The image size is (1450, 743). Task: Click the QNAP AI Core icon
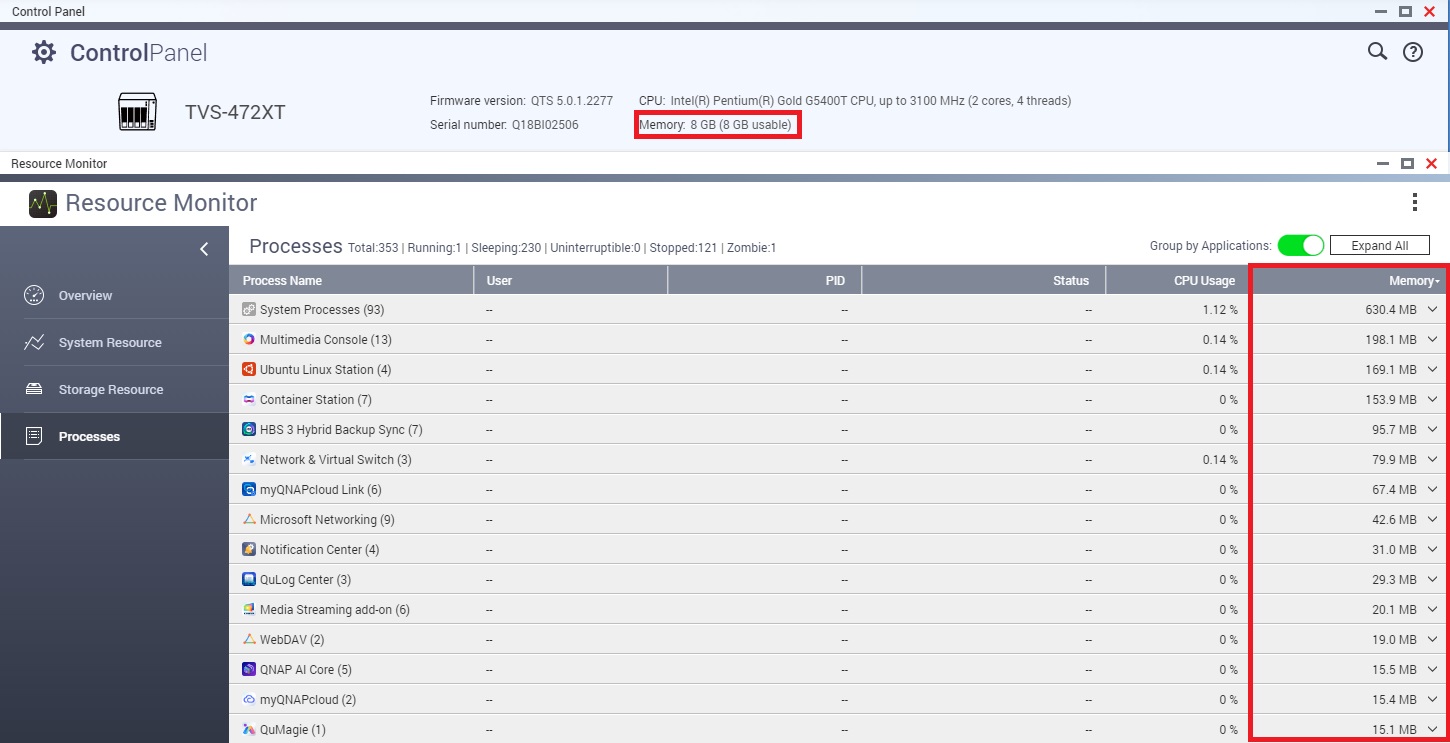pos(249,670)
